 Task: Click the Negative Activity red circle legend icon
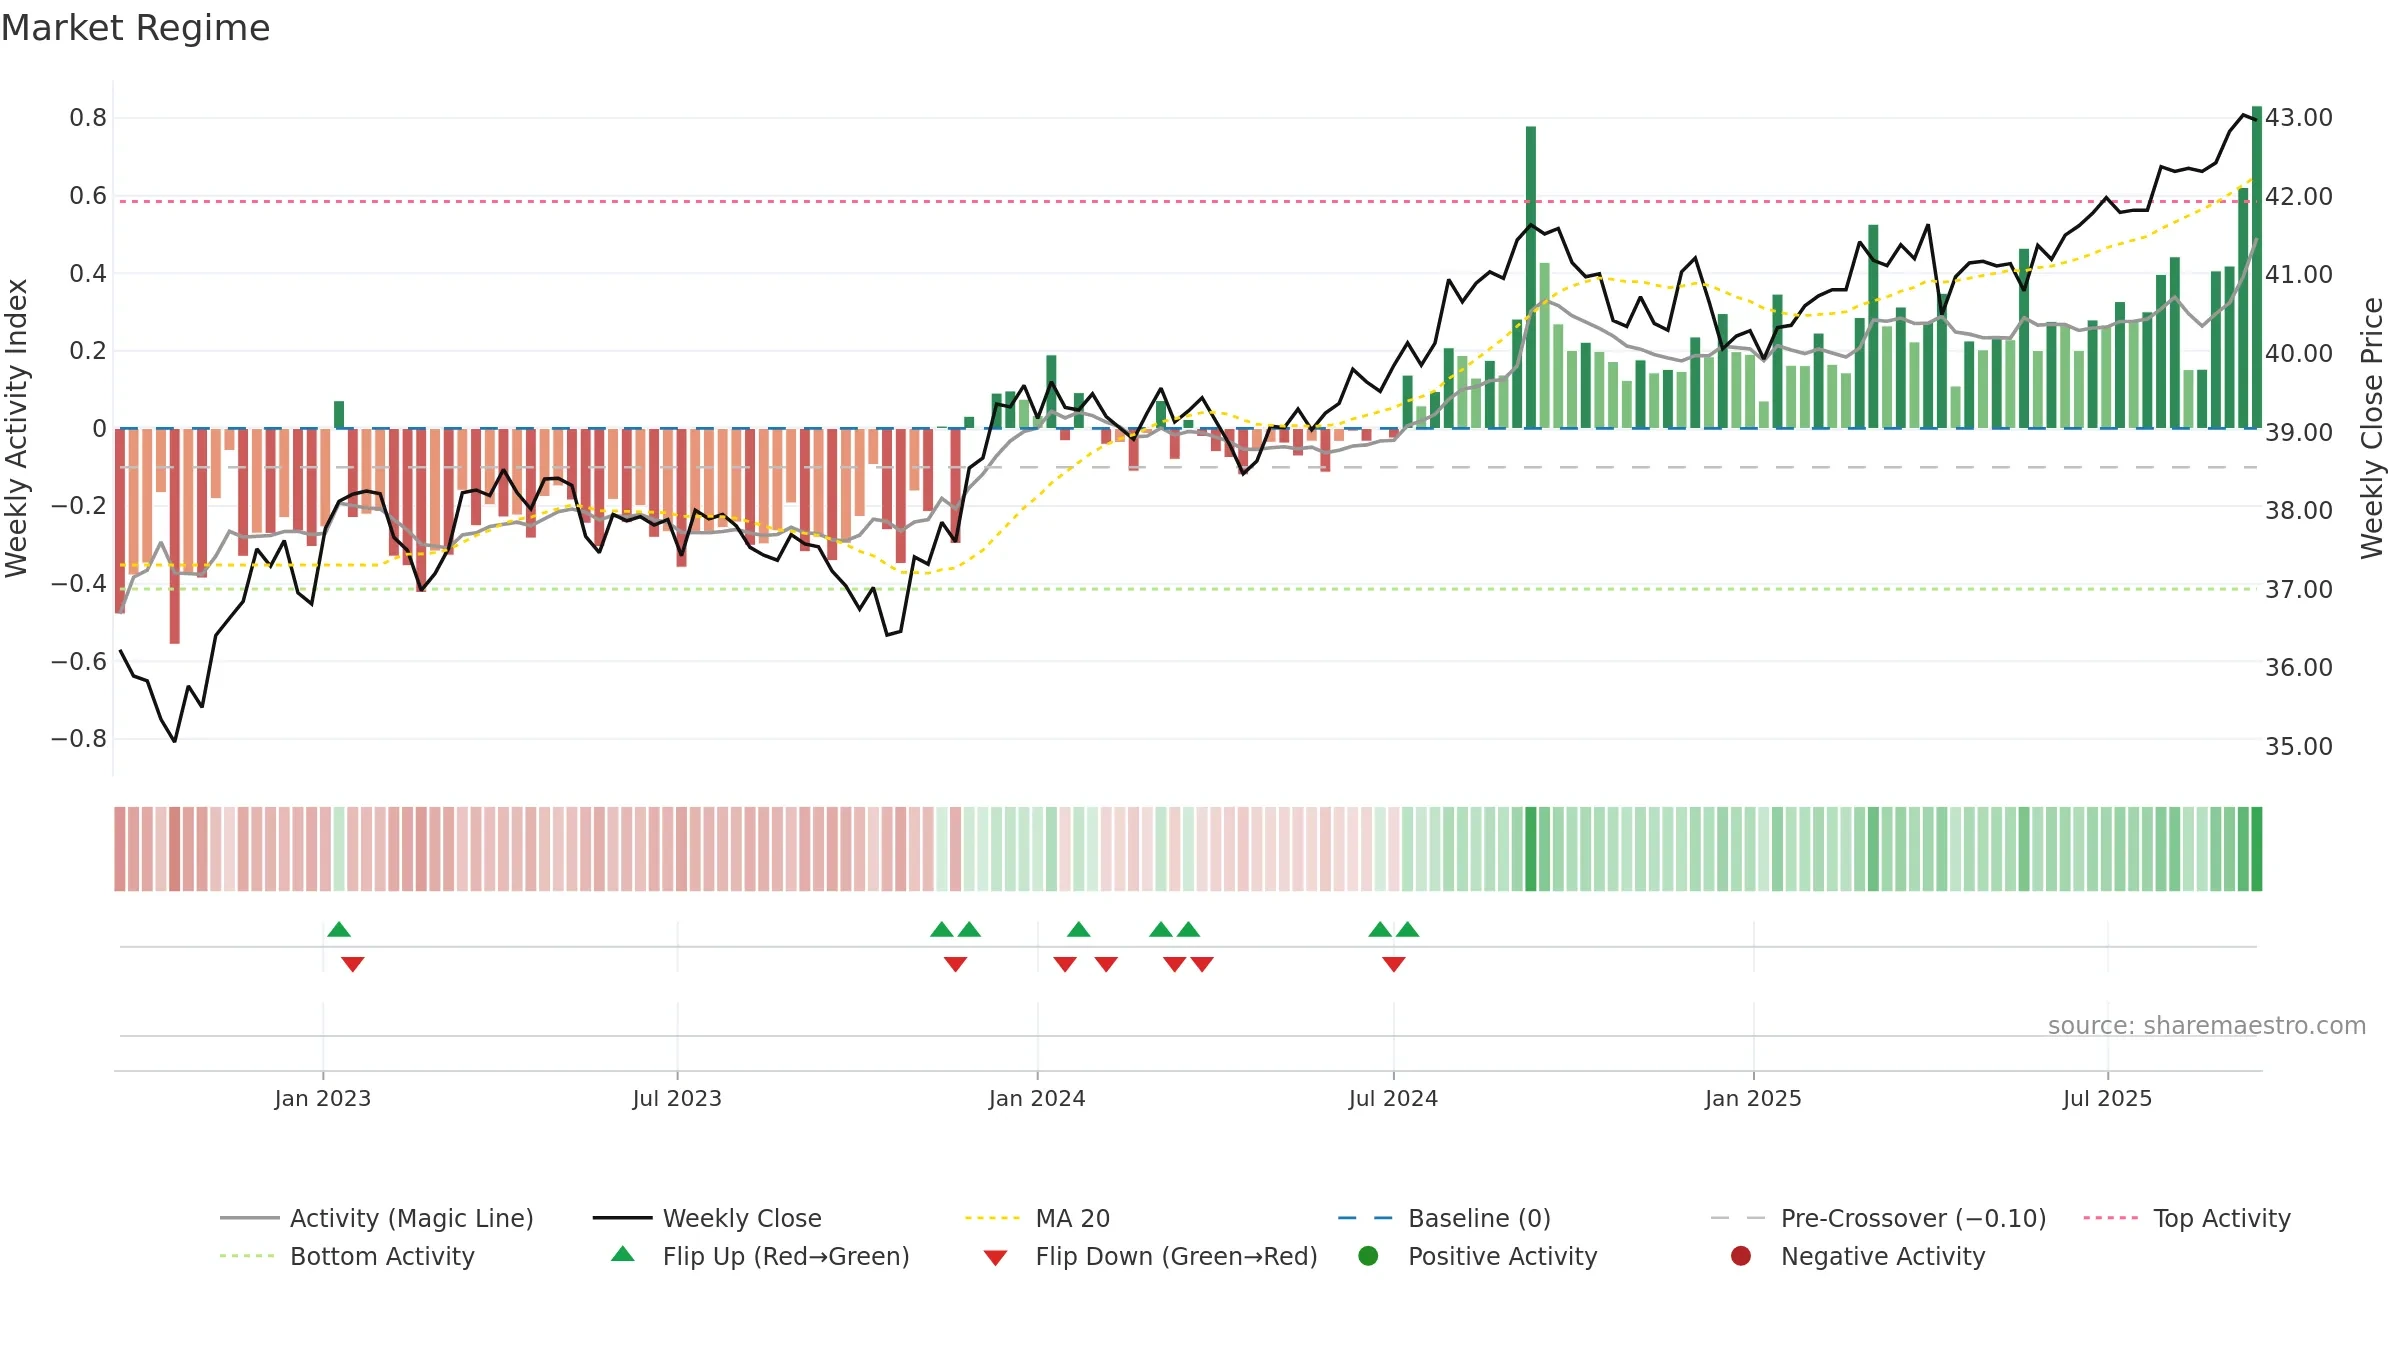pyautogui.click(x=1741, y=1256)
